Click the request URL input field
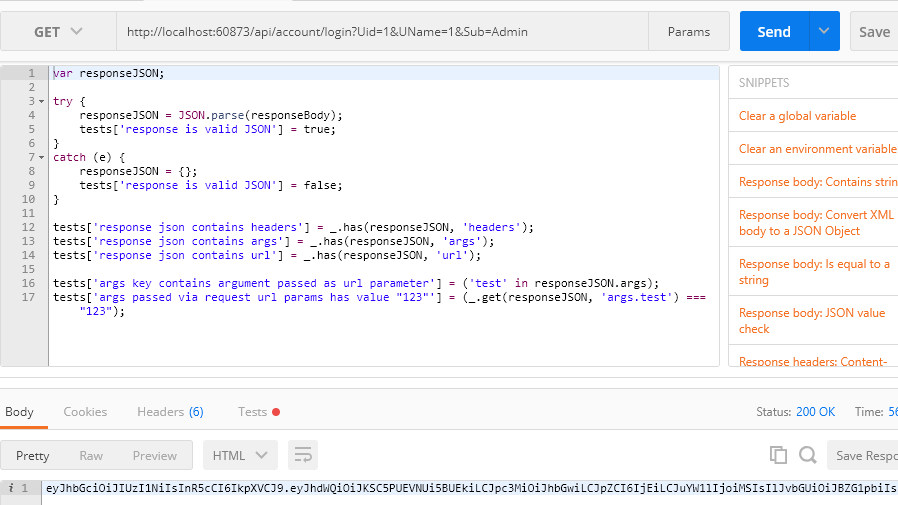This screenshot has height=505, width=898. click(x=383, y=31)
